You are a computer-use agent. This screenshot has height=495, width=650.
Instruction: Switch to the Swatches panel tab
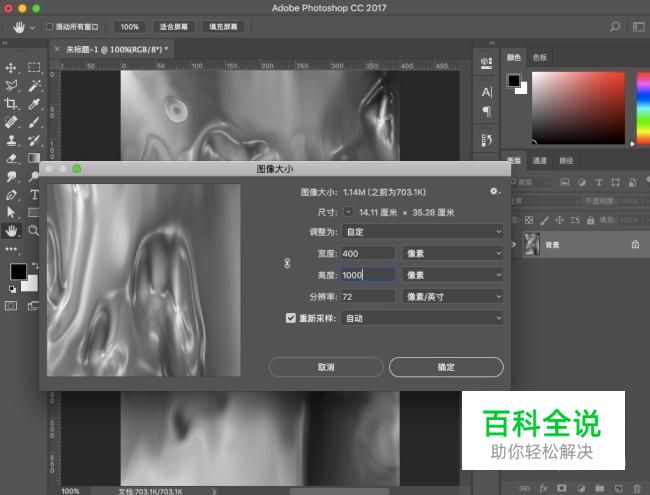[539, 57]
